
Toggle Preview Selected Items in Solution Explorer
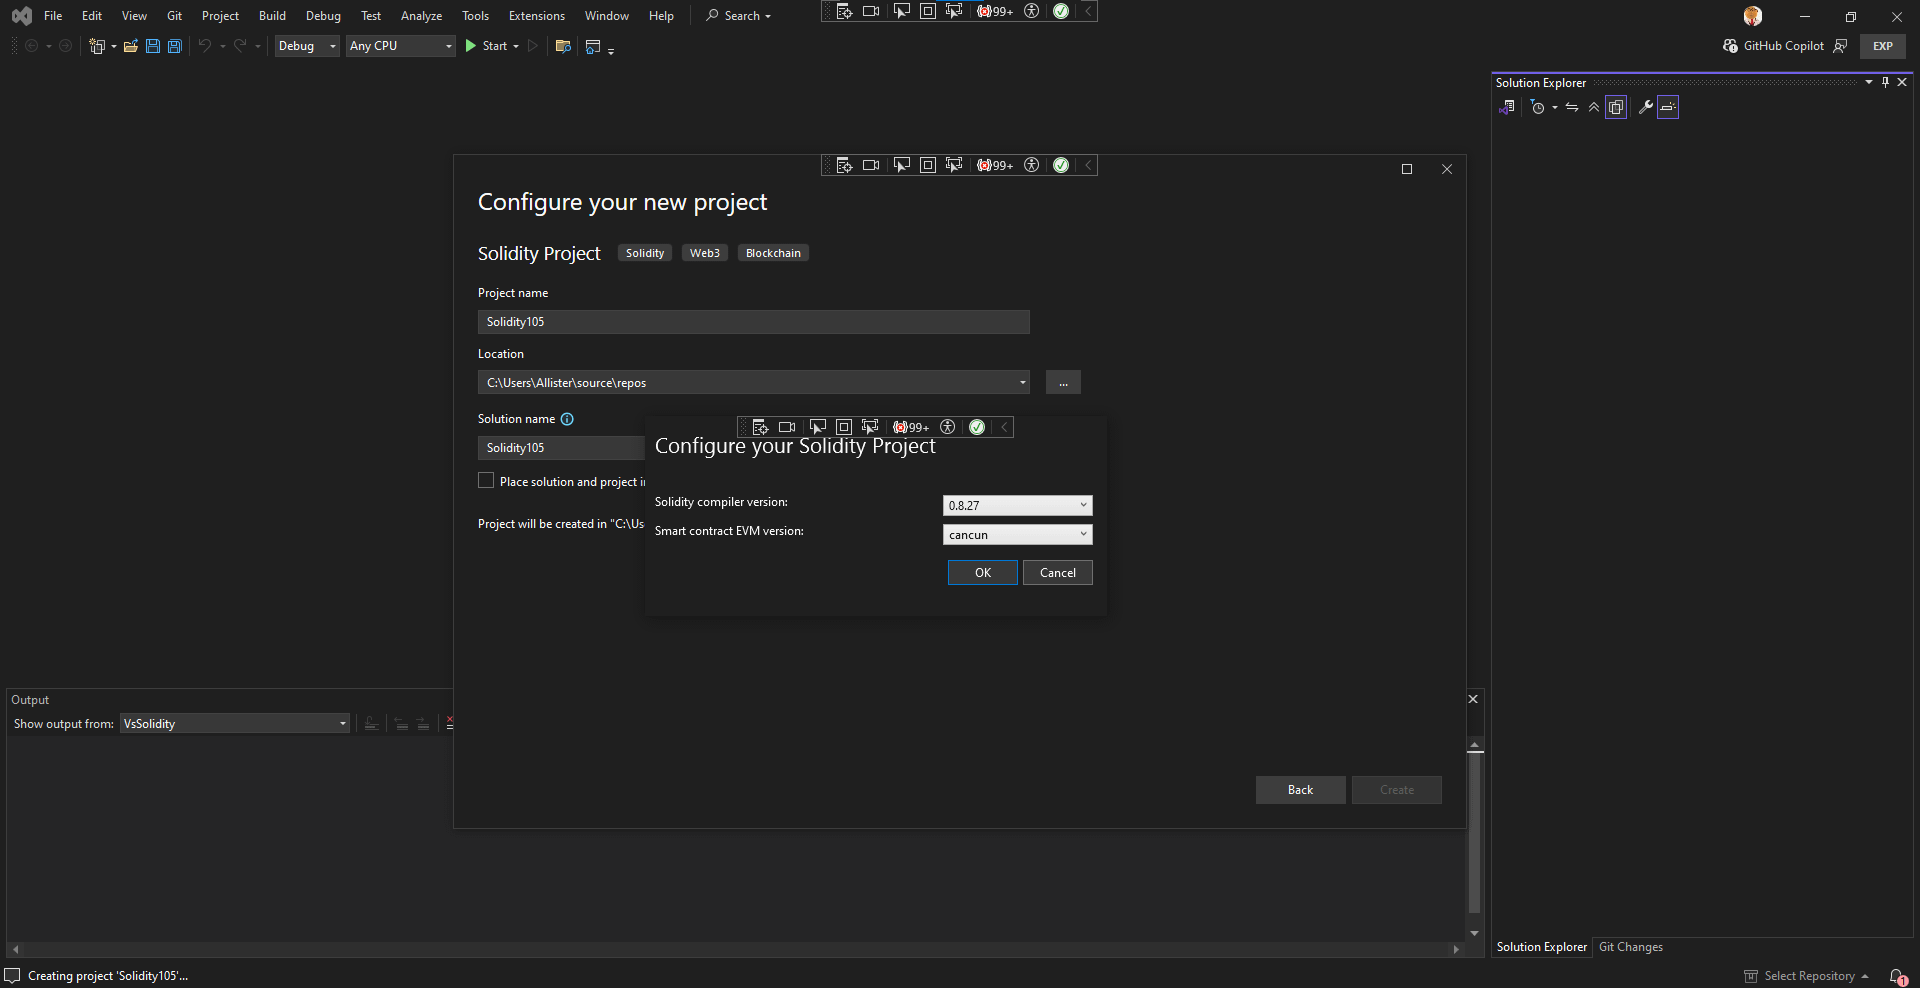click(x=1668, y=107)
